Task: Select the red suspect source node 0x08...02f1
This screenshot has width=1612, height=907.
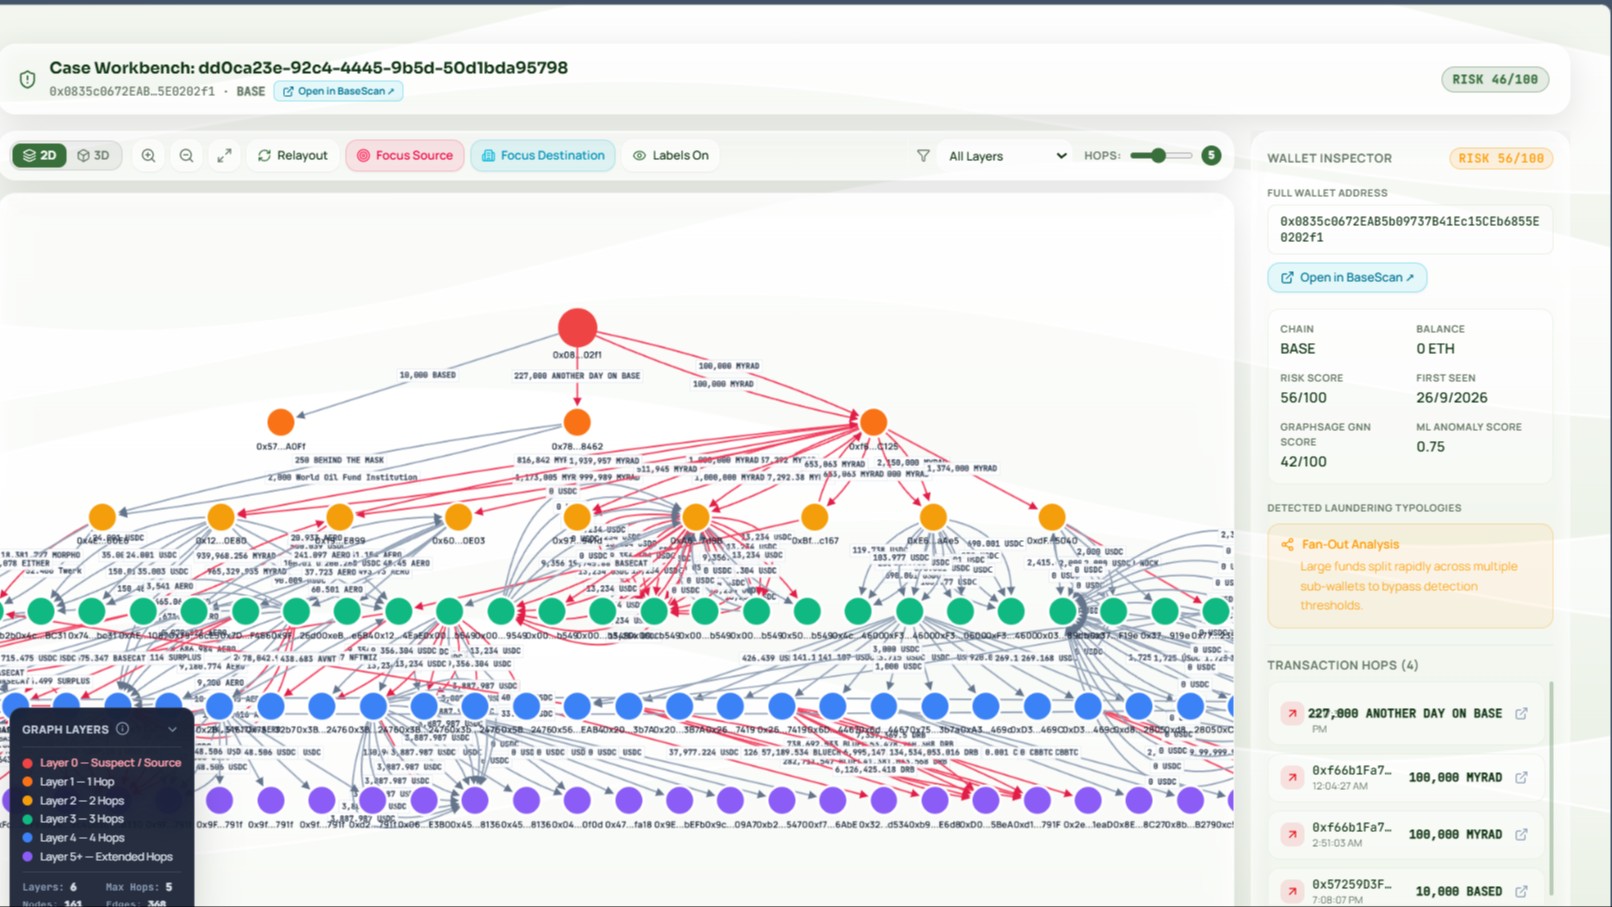Action: (577, 327)
